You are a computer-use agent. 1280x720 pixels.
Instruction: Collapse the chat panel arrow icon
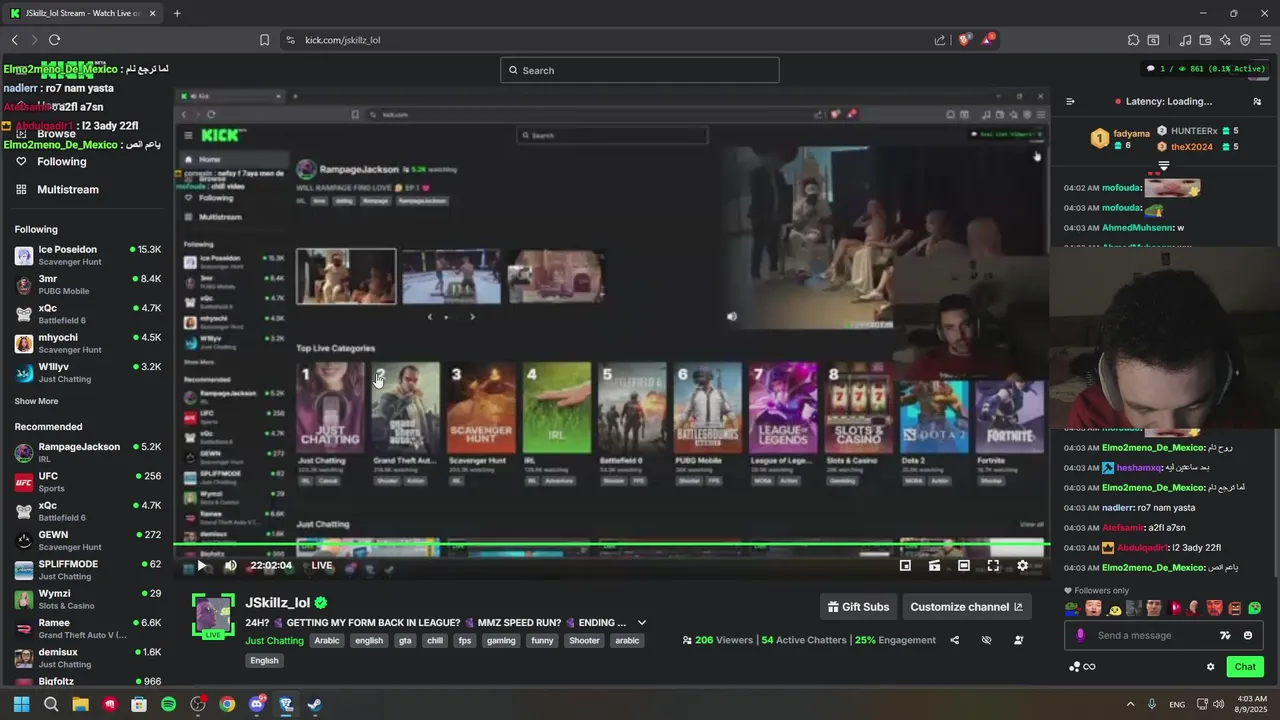point(1070,101)
